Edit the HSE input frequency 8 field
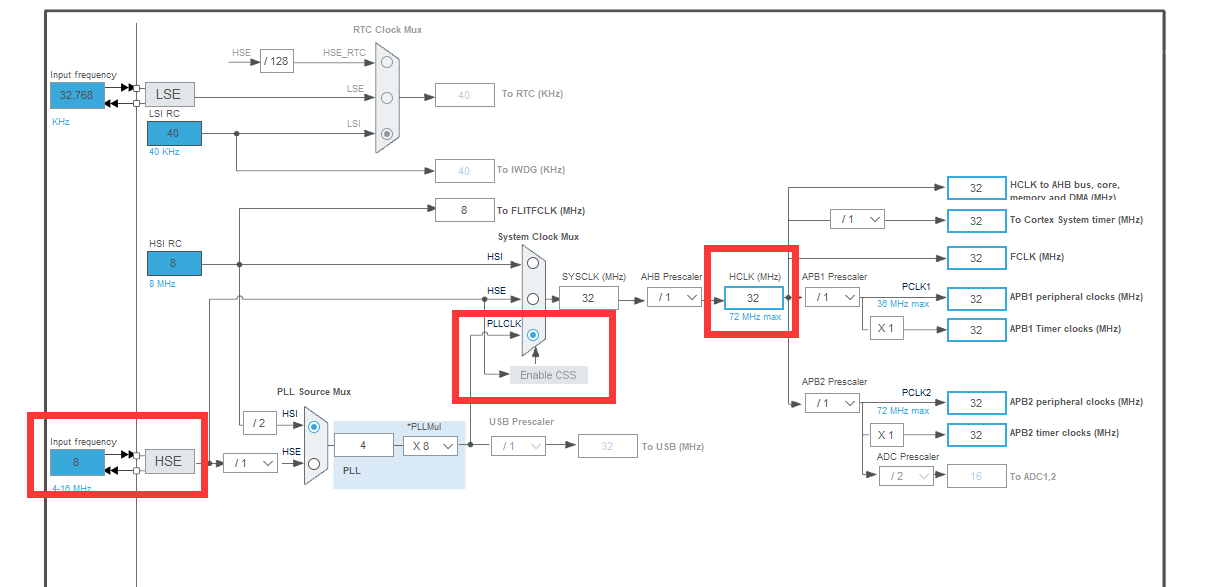1206x587 pixels. tap(77, 462)
